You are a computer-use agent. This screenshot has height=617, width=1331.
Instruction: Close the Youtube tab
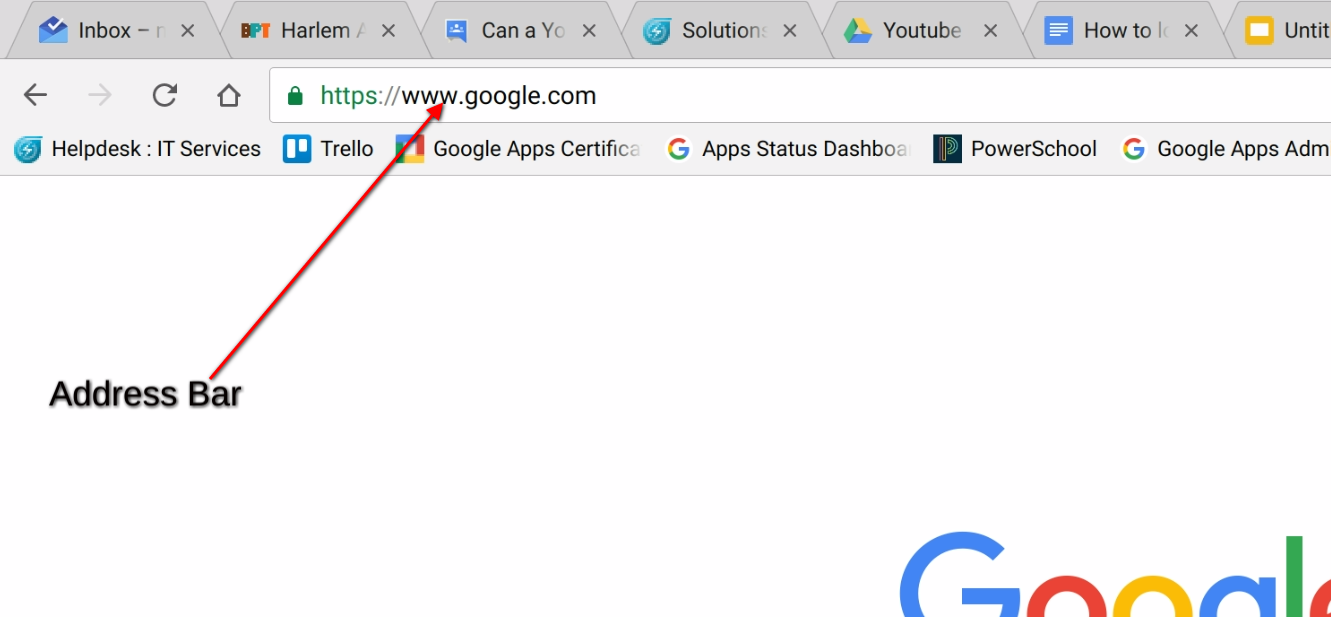click(990, 31)
